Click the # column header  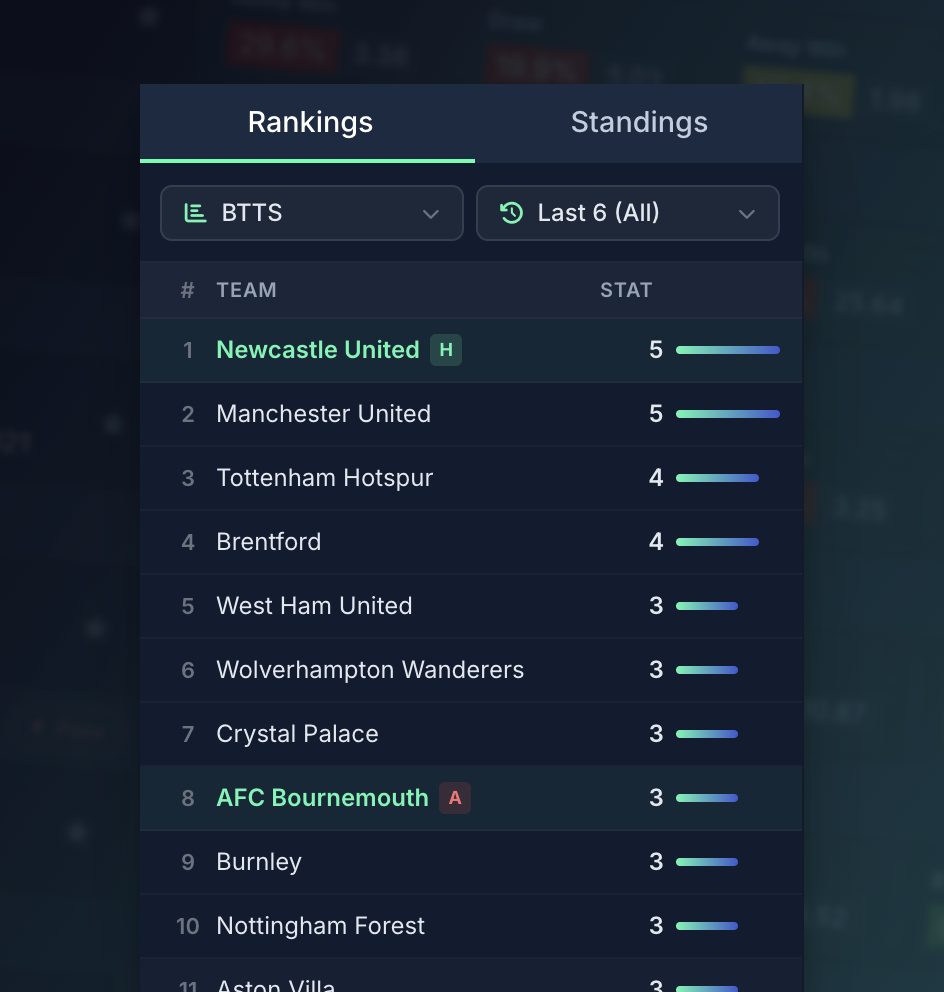coord(187,290)
